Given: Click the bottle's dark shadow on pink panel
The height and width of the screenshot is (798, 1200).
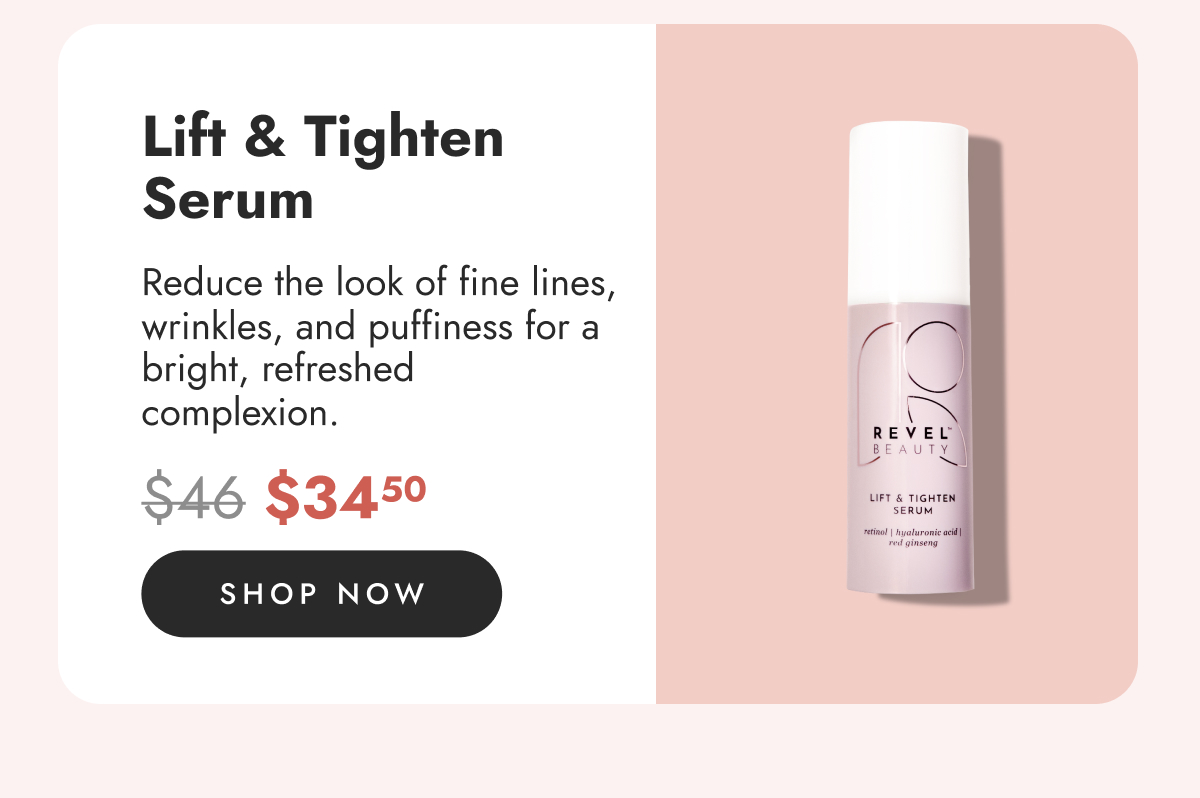Looking at the screenshot, I should point(988,370).
